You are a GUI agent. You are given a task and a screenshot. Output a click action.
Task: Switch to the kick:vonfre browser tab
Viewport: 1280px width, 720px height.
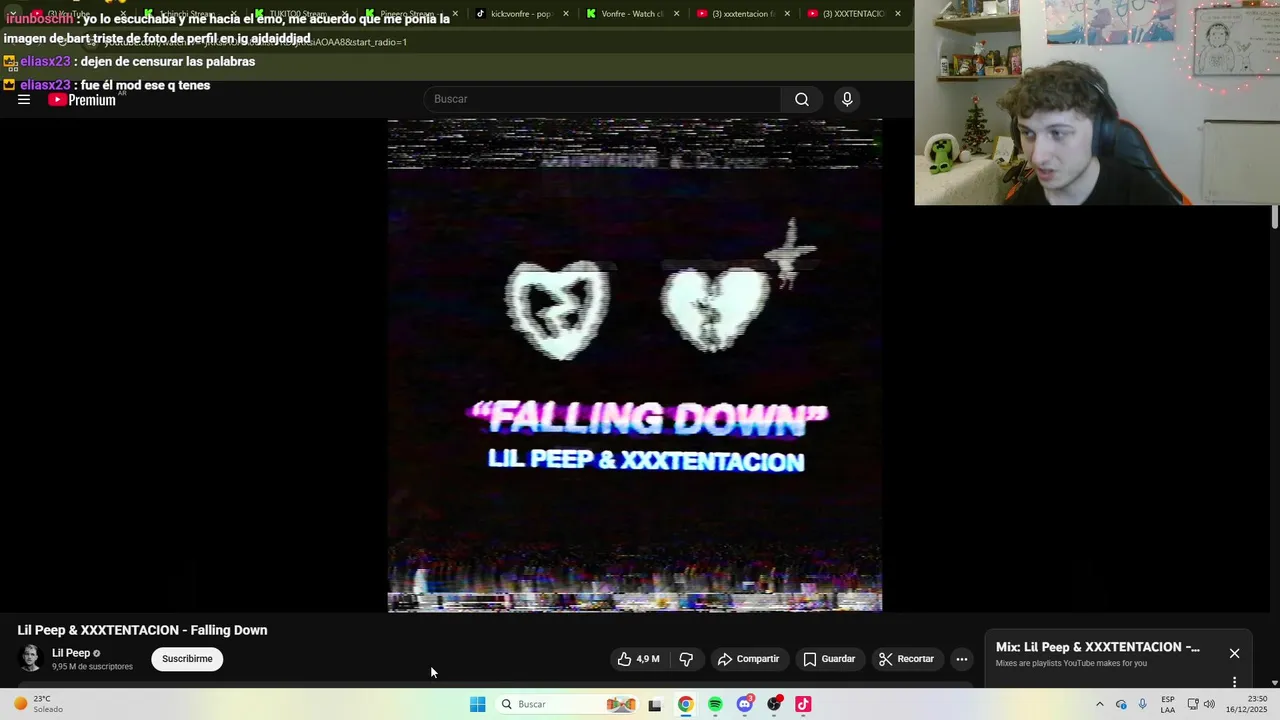[521, 14]
